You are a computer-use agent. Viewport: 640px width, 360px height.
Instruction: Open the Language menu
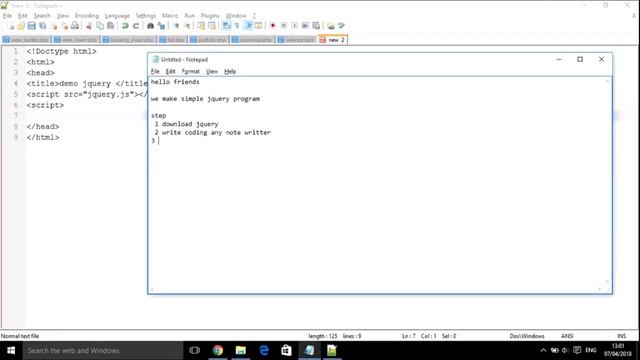click(117, 16)
